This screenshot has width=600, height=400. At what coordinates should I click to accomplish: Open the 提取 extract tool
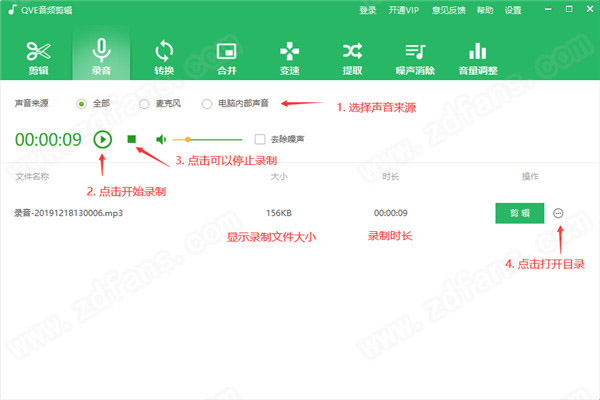click(352, 58)
